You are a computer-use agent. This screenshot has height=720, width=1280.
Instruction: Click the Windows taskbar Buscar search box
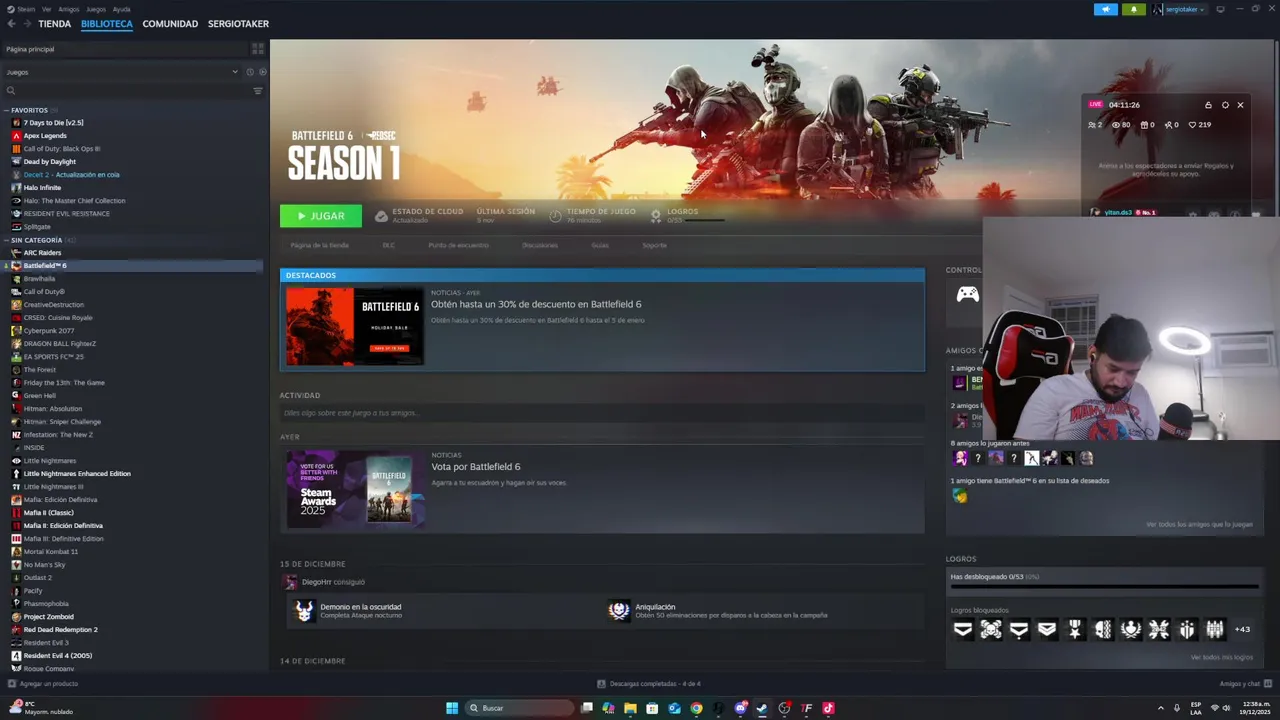coord(520,708)
